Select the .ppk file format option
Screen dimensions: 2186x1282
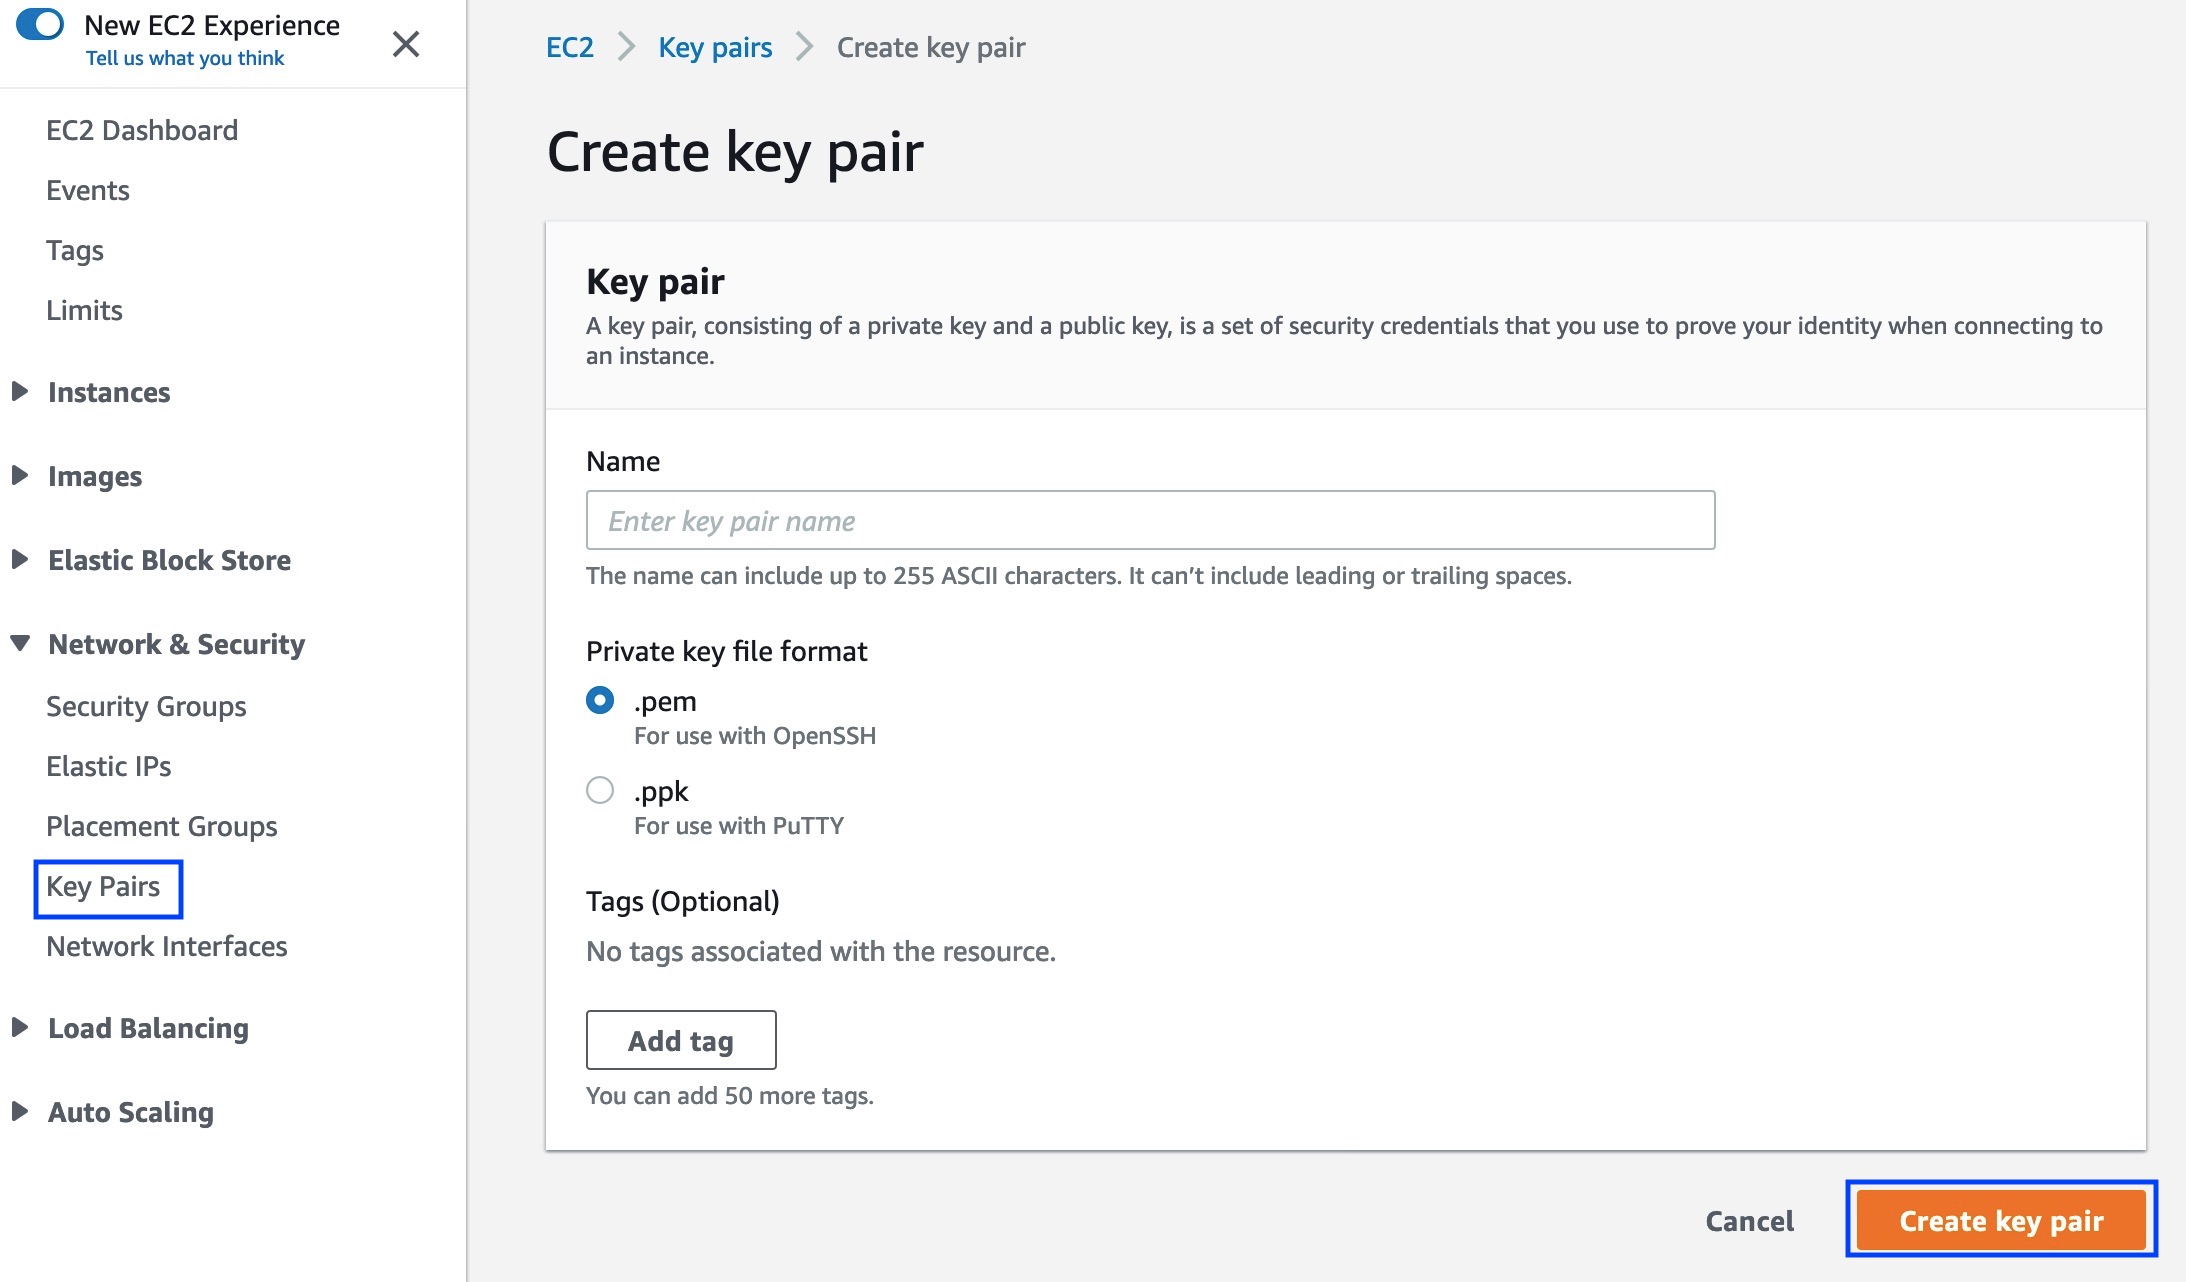click(600, 790)
